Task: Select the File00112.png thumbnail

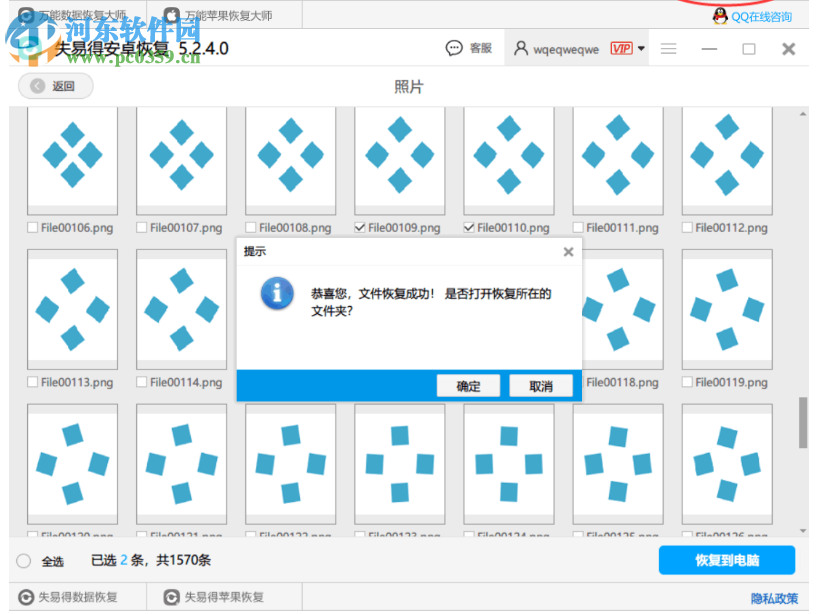Action: (727, 160)
